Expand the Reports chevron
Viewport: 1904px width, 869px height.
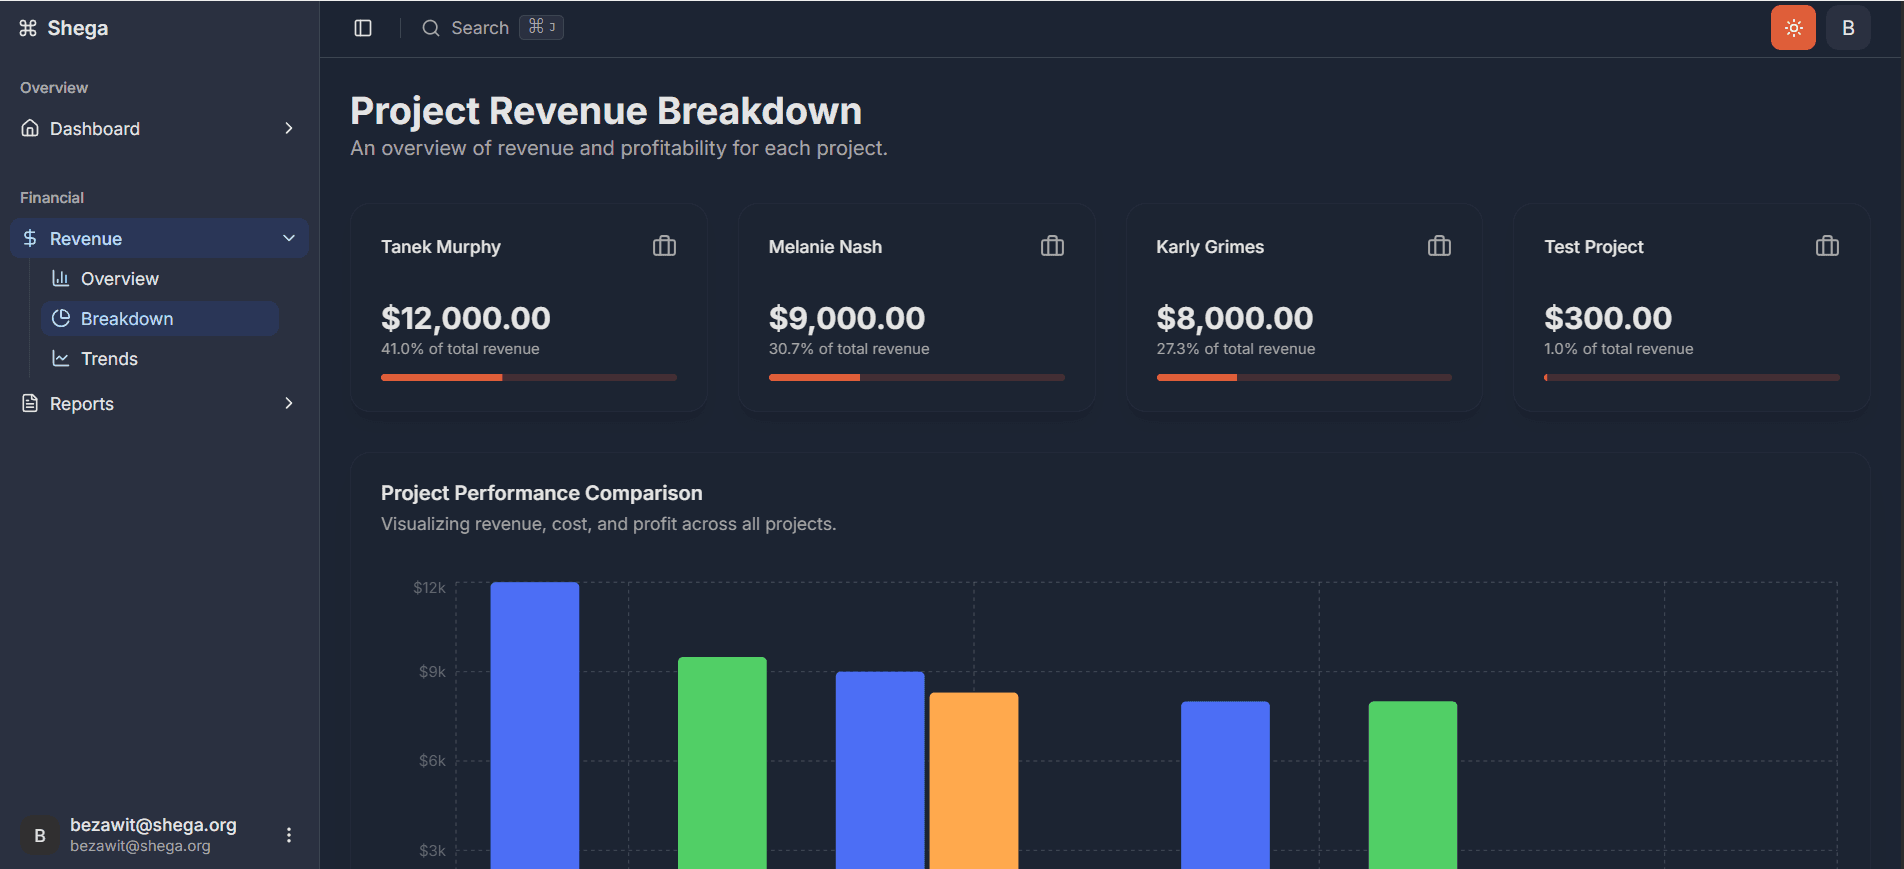pos(289,403)
